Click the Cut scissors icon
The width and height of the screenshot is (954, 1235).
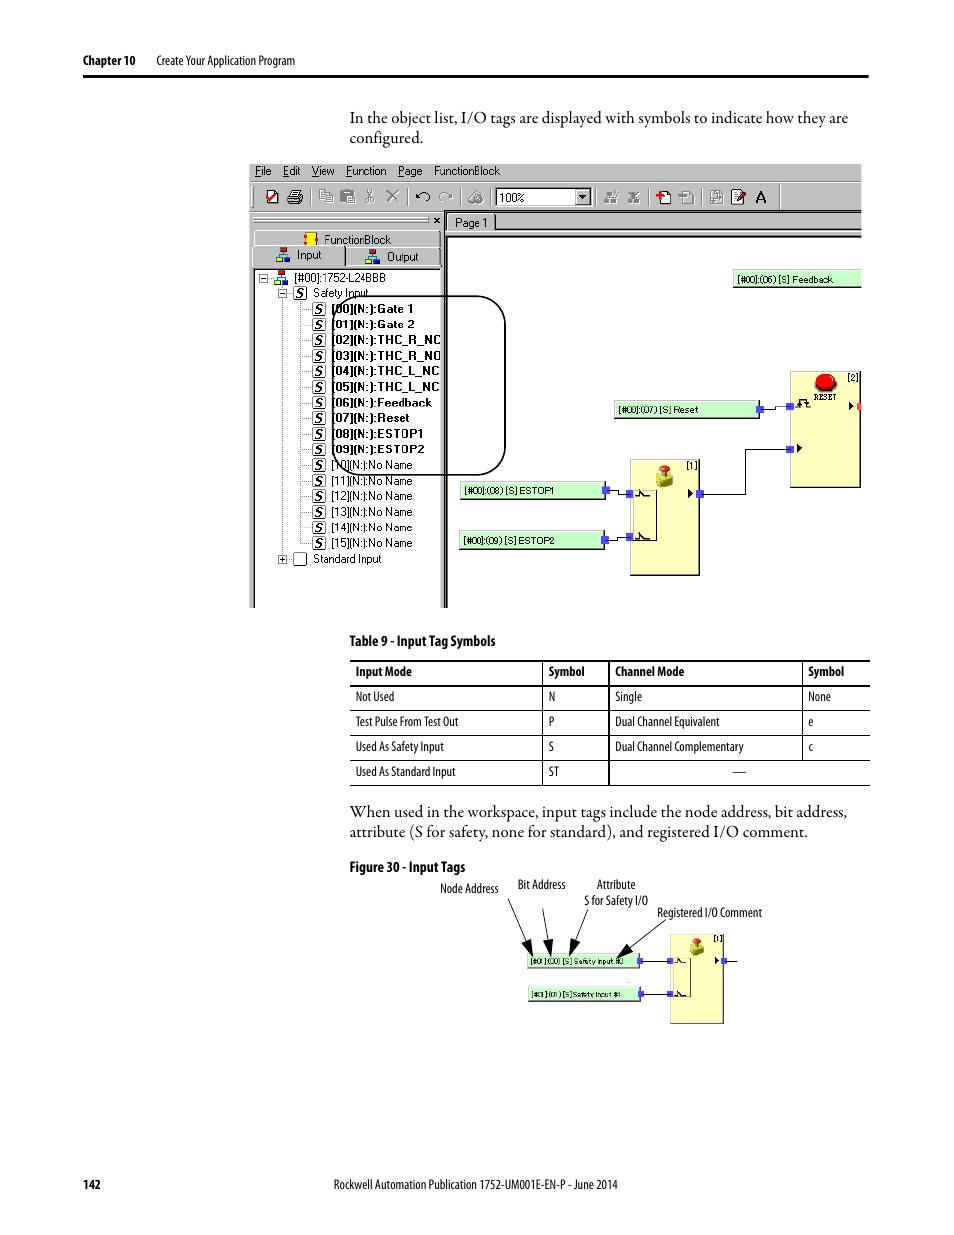(370, 197)
